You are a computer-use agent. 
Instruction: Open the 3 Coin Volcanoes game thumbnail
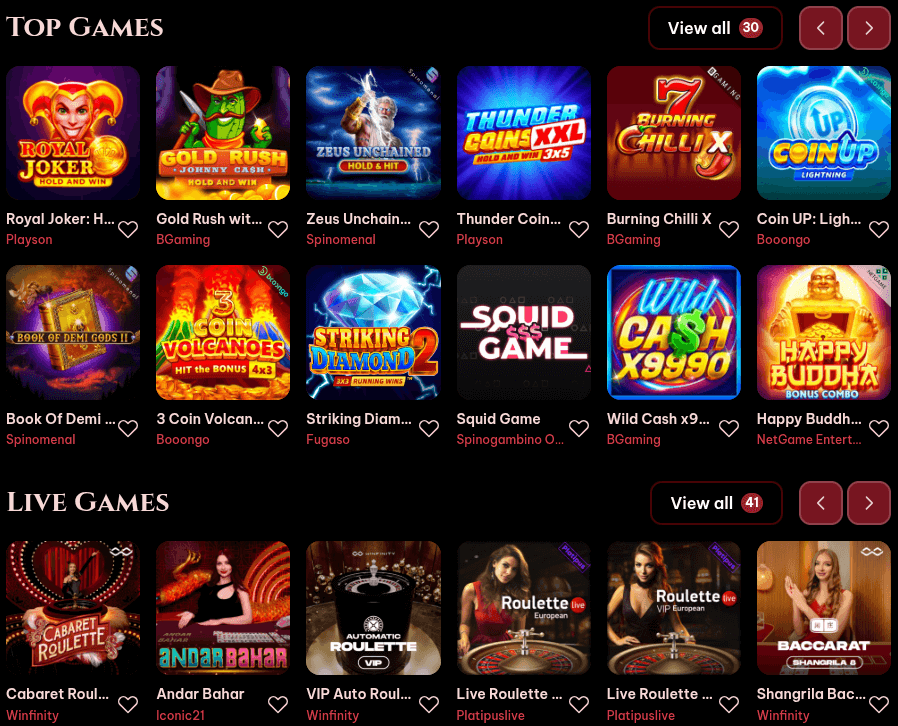click(223, 332)
